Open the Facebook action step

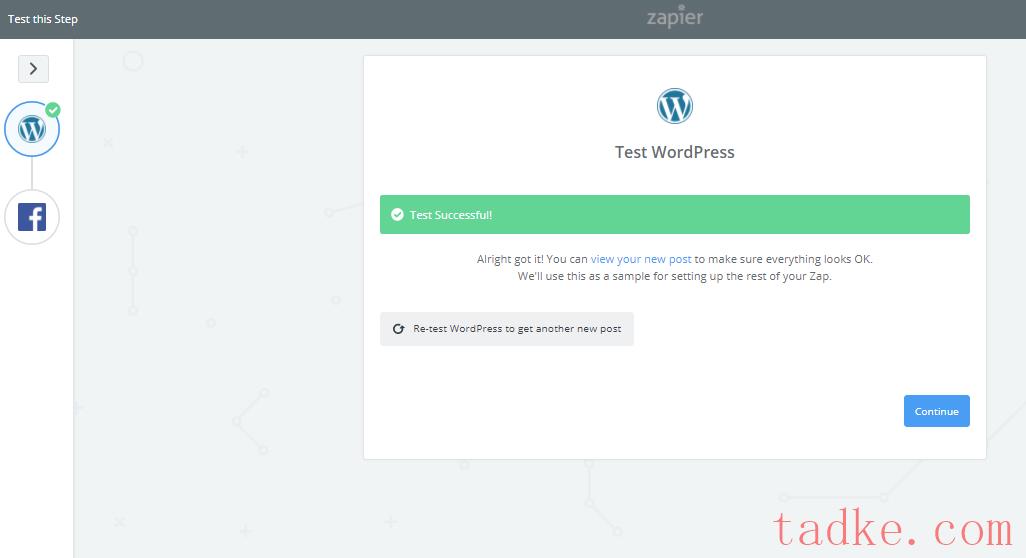tap(32, 217)
